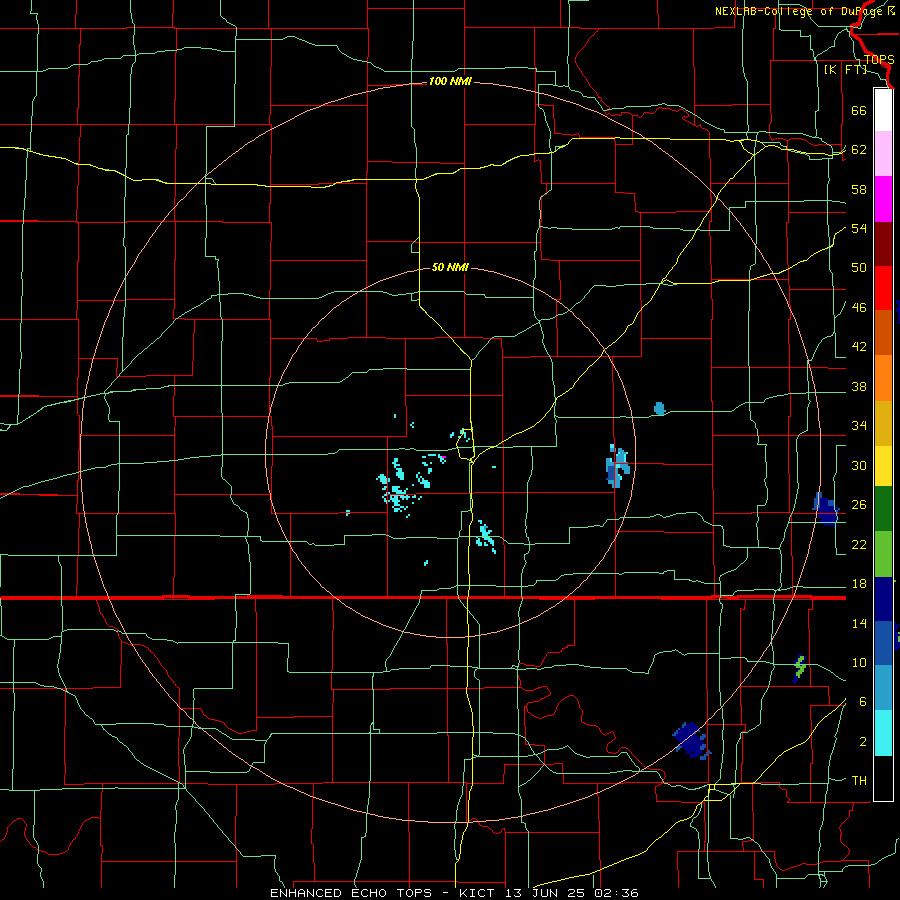Click the light blue 6 kft legend swatch
The height and width of the screenshot is (900, 900).
pyautogui.click(x=883, y=688)
